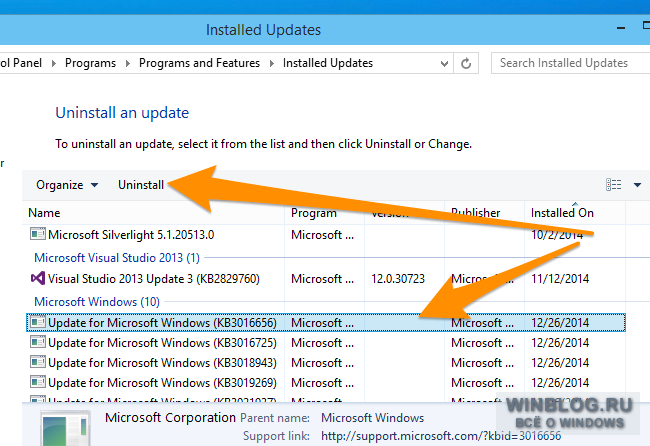Click the Uninstall an update heading
650x446 pixels.
(122, 113)
